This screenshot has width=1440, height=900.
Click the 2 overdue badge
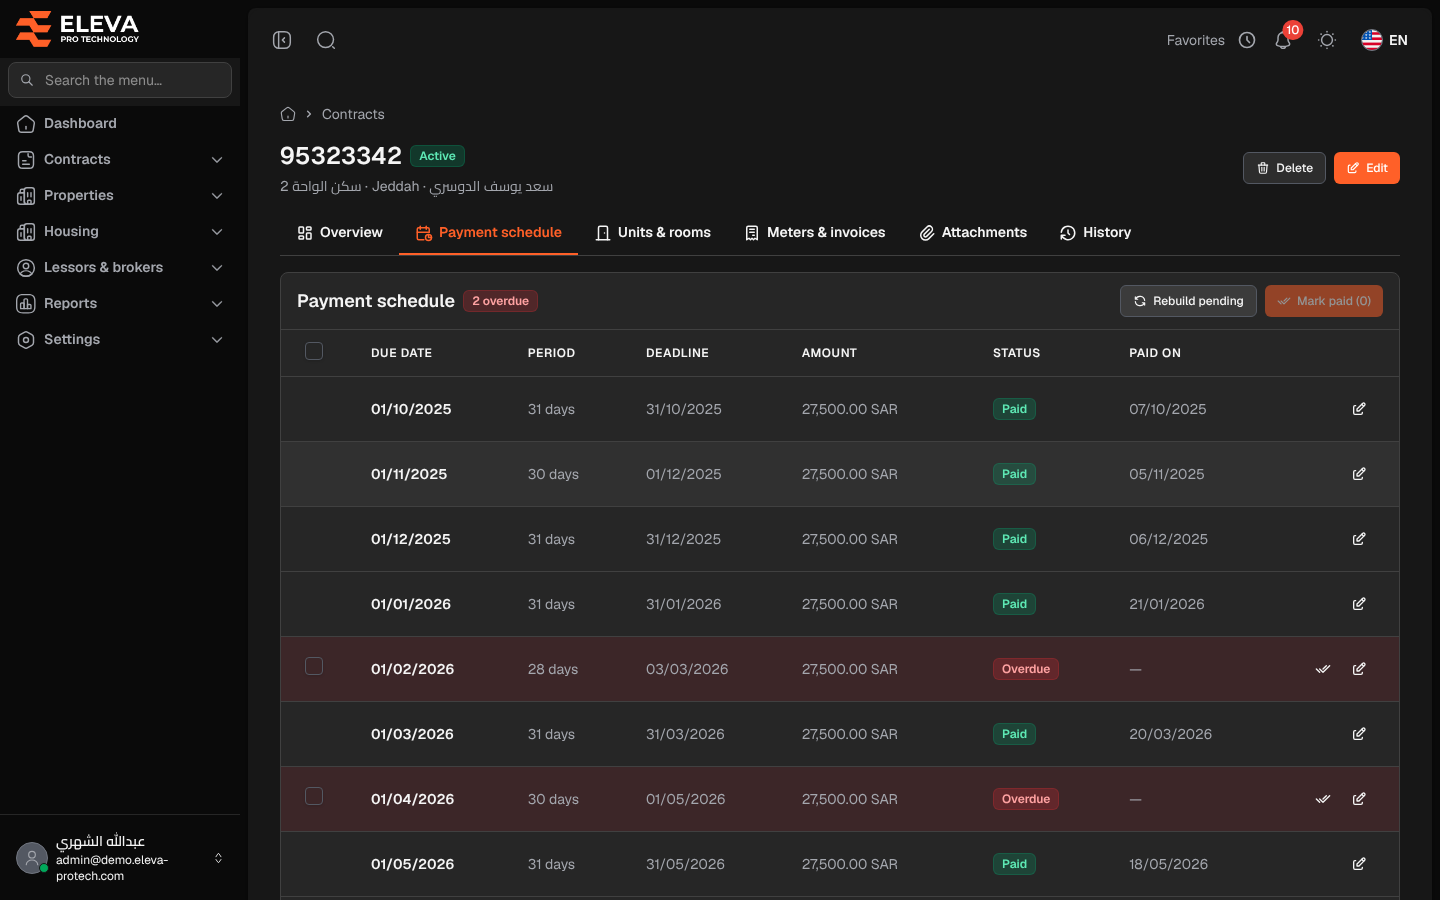pyautogui.click(x=500, y=301)
